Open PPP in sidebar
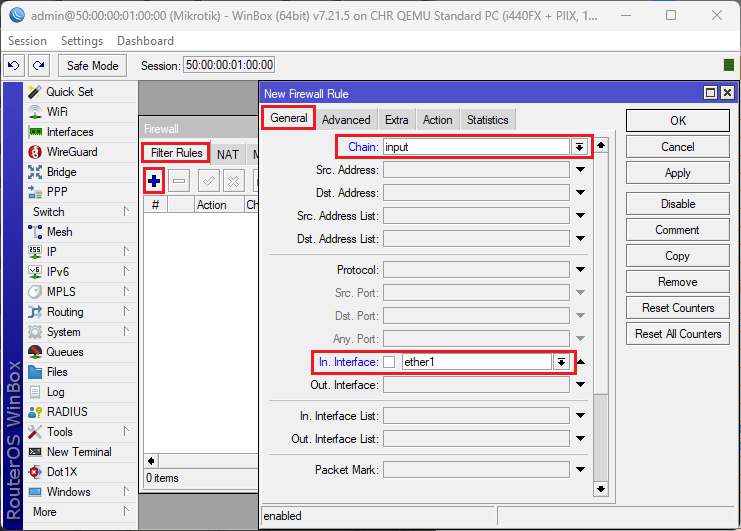The width and height of the screenshot is (741, 531). [x=80, y=192]
